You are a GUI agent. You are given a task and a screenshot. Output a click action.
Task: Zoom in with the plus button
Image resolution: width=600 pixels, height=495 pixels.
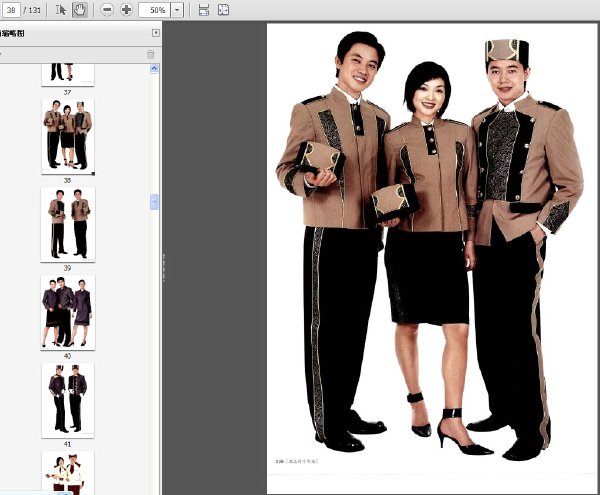click(x=126, y=10)
